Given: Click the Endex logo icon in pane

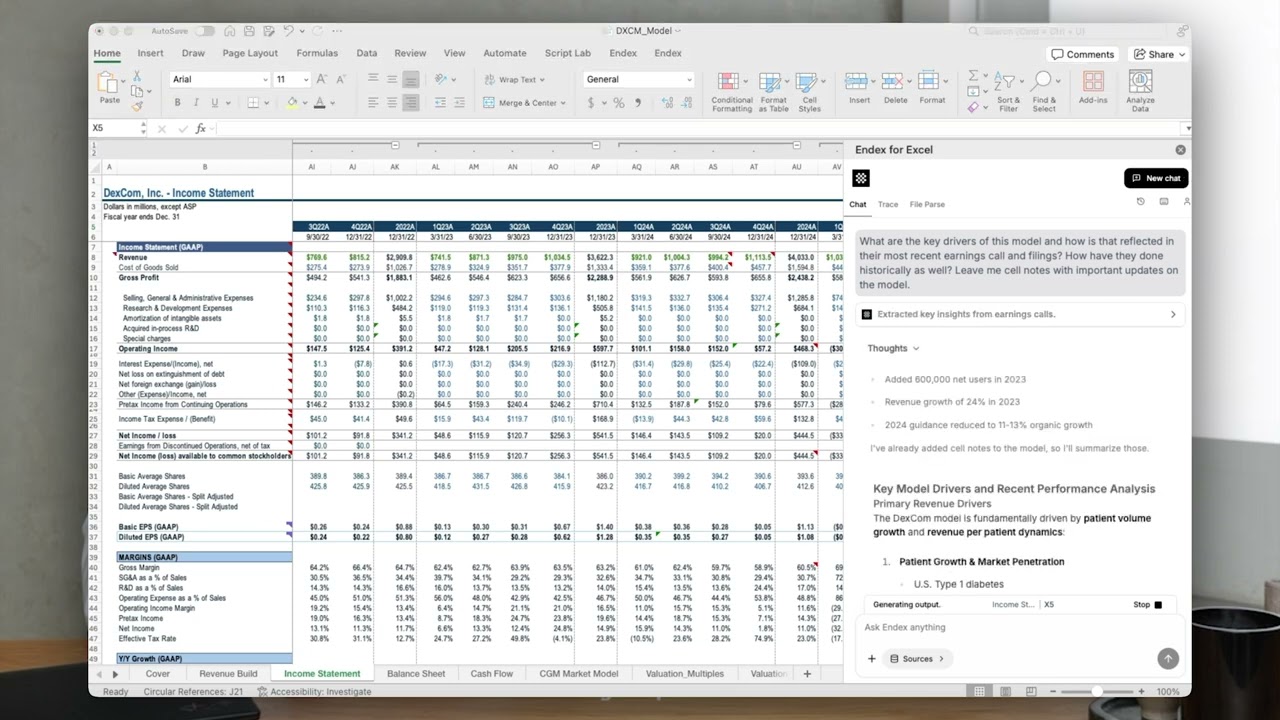Looking at the screenshot, I should [861, 178].
